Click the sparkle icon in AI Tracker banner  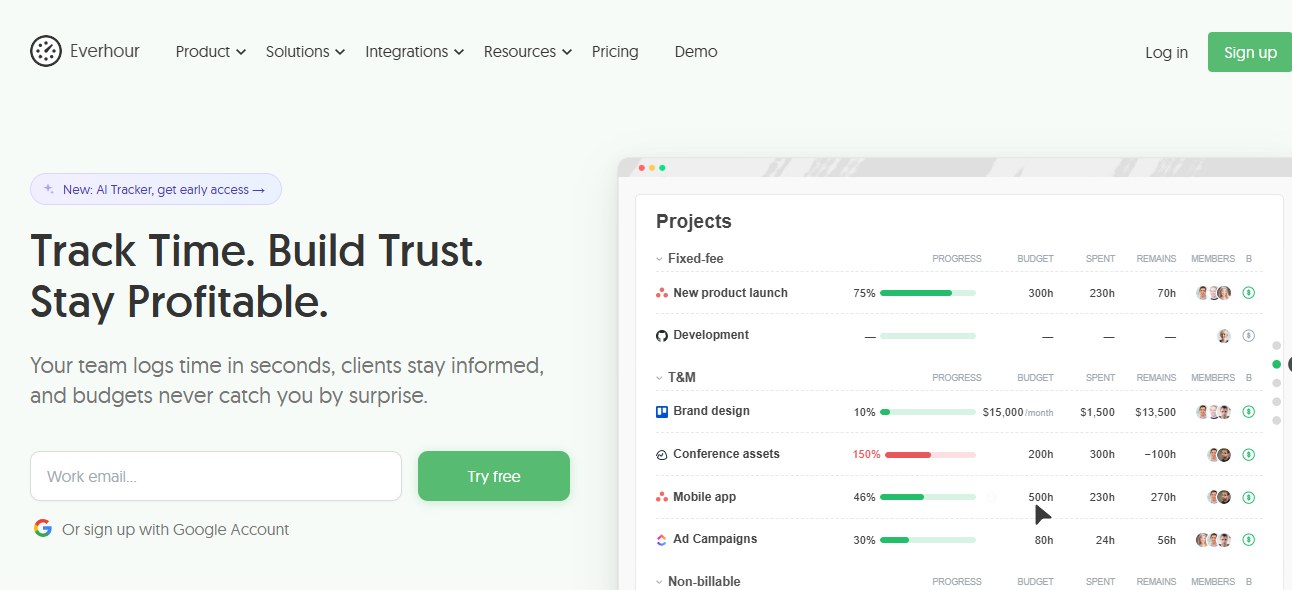click(x=49, y=189)
